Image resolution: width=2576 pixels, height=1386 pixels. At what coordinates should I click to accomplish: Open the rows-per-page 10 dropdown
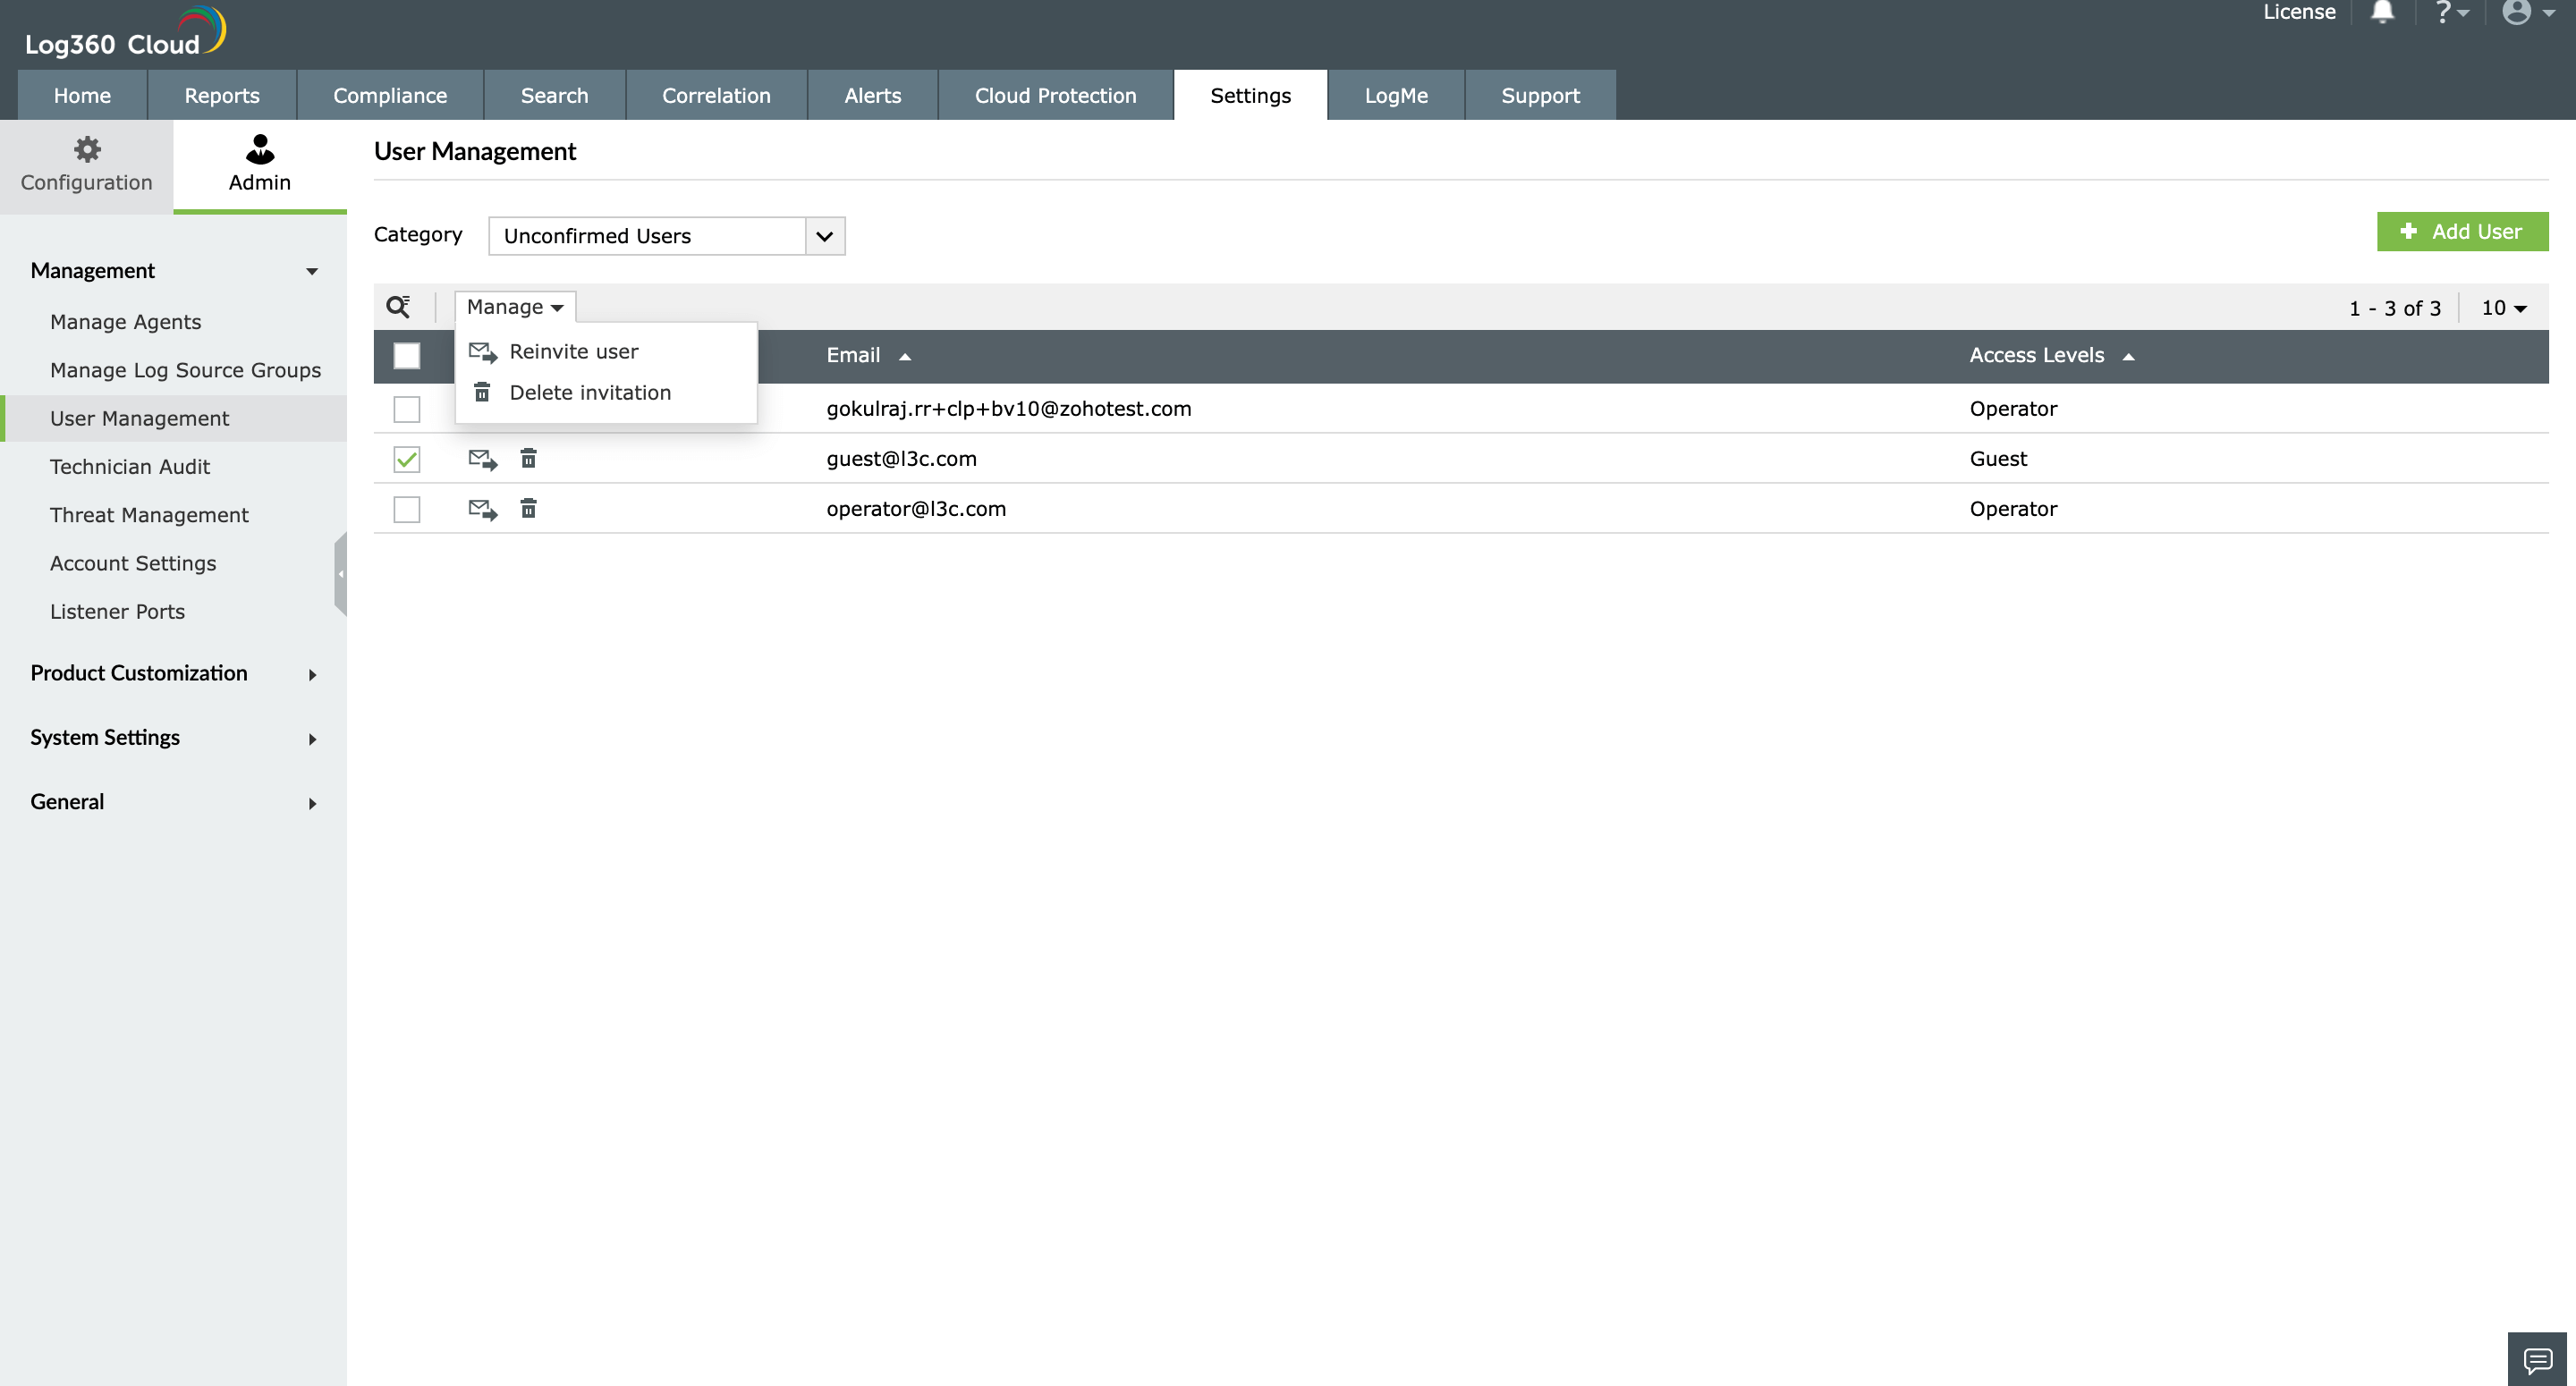point(2504,308)
